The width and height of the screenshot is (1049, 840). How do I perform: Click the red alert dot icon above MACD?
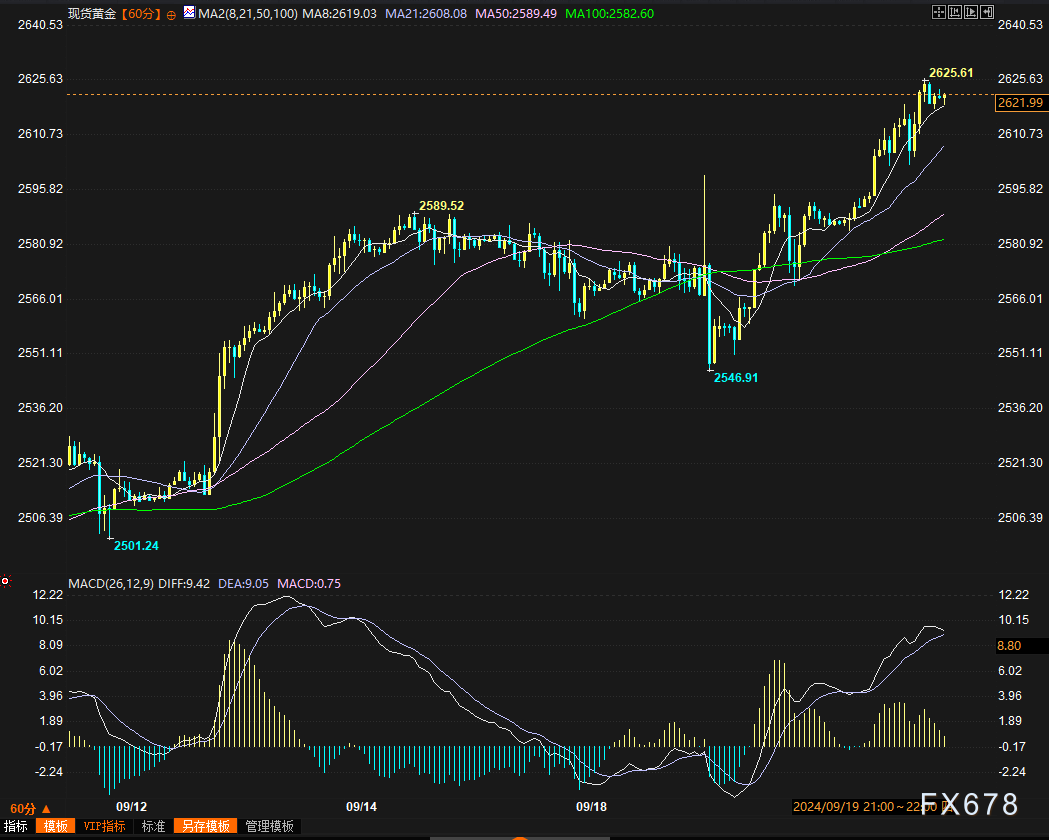click(x=6, y=580)
